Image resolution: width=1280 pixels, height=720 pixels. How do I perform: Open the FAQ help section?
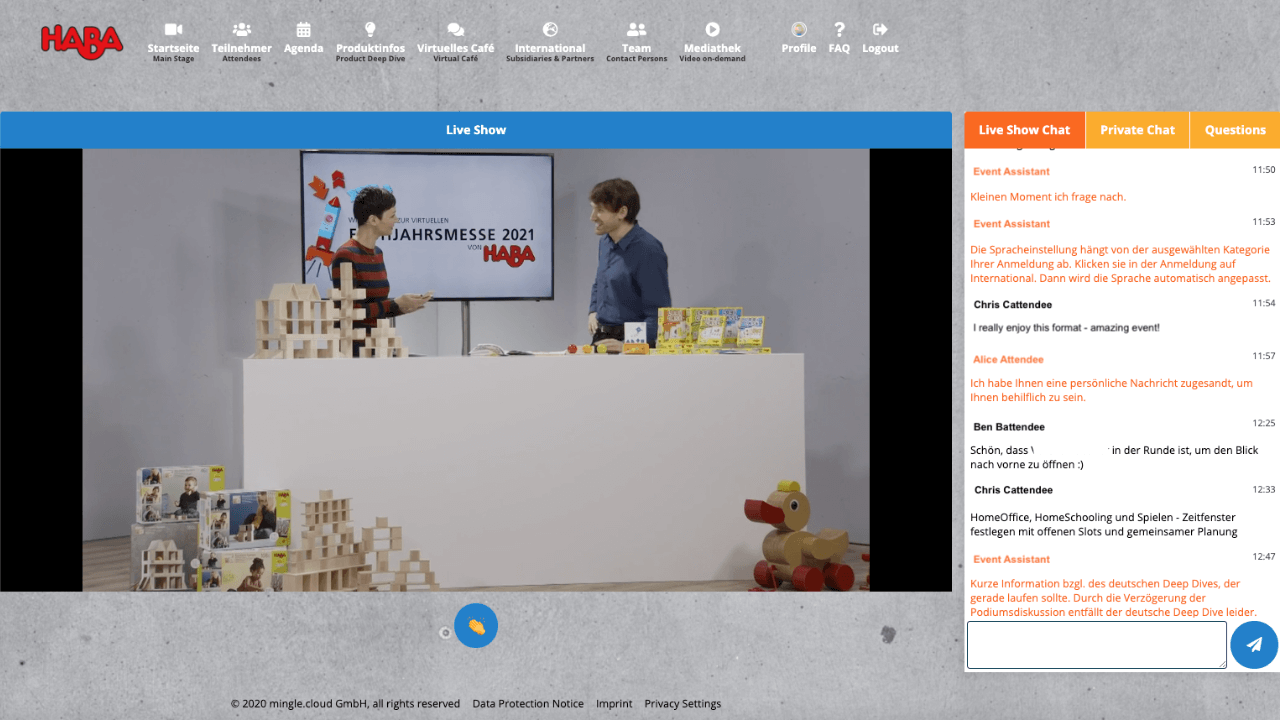[x=839, y=40]
